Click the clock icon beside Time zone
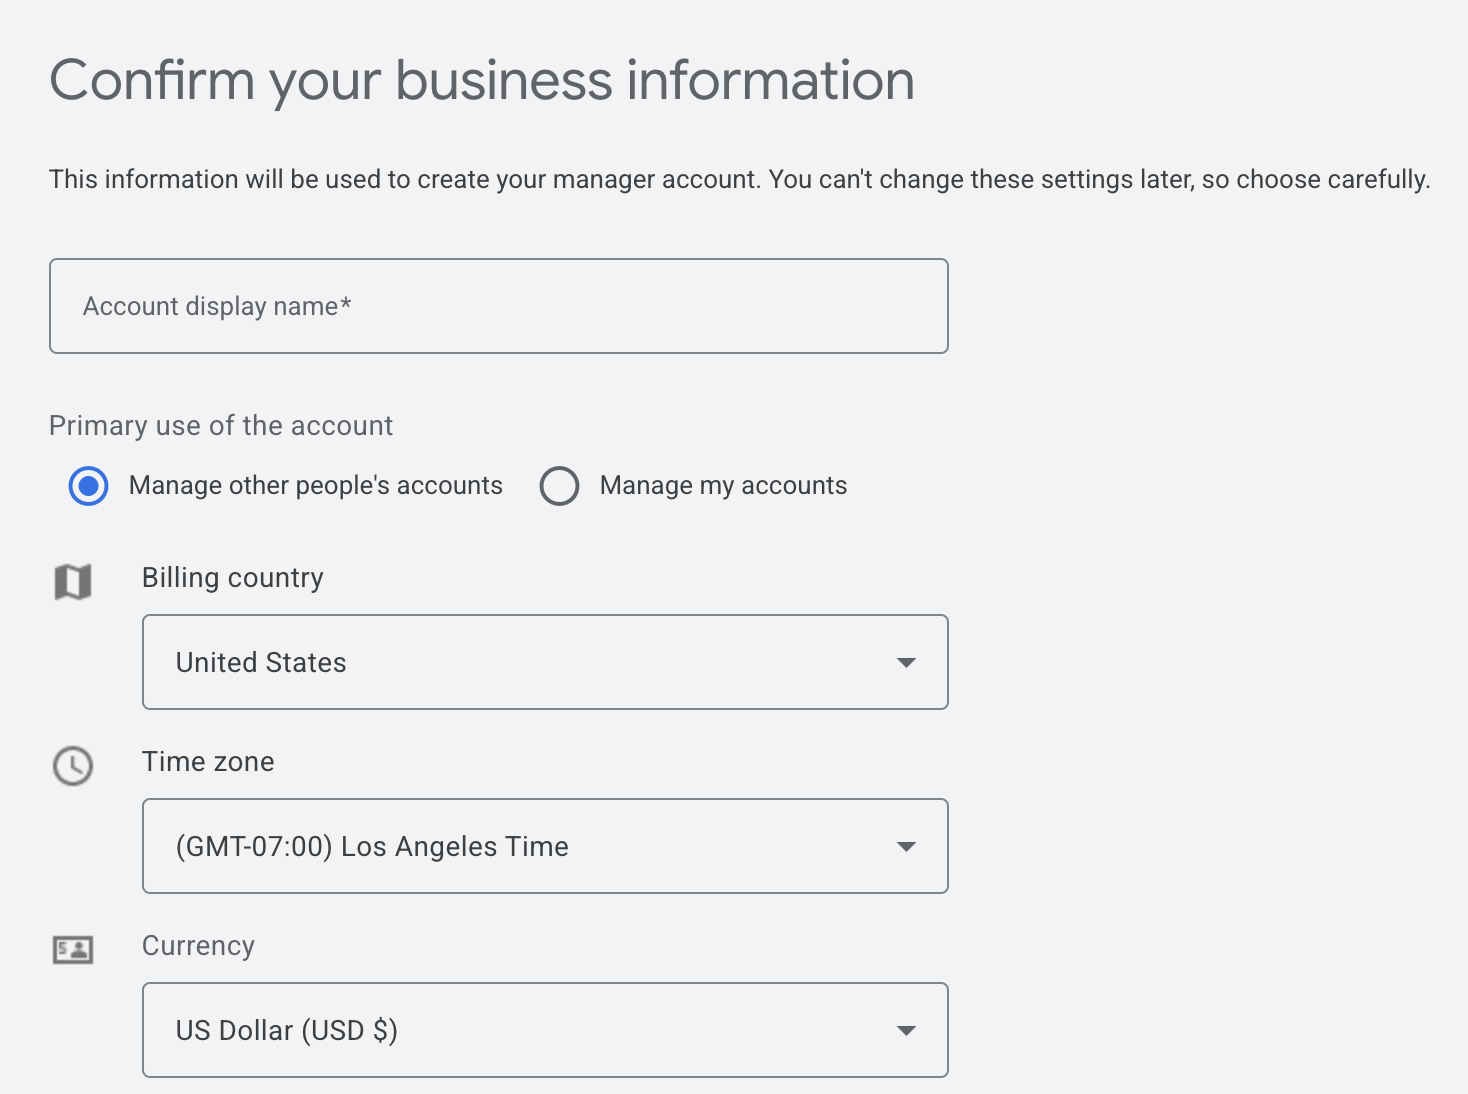This screenshot has height=1094, width=1468. click(x=73, y=766)
